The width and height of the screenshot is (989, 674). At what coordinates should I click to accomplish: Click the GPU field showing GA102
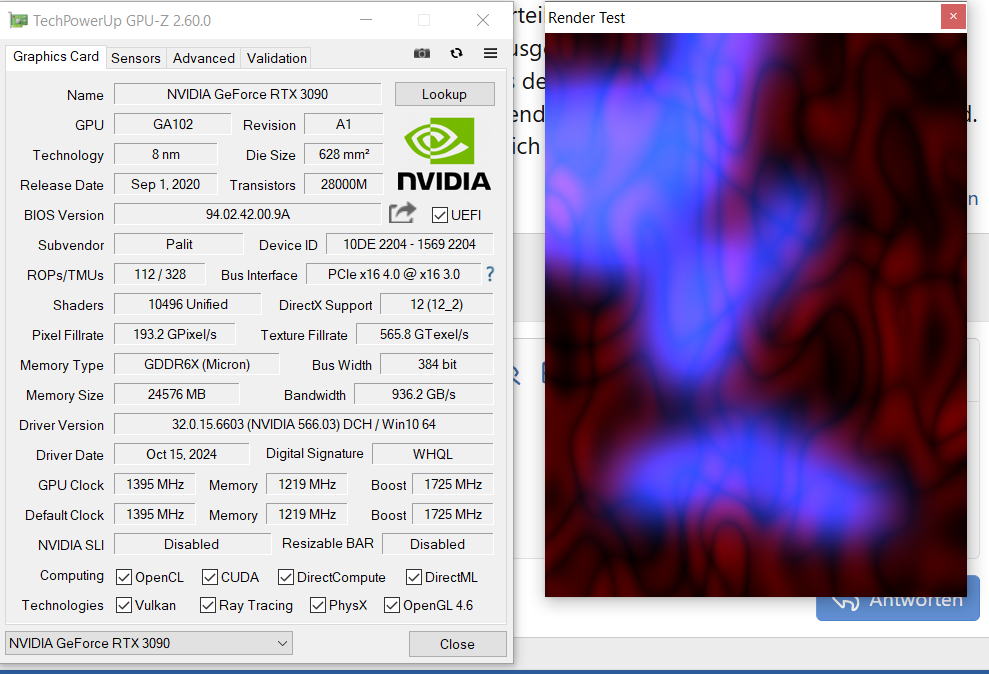click(172, 124)
